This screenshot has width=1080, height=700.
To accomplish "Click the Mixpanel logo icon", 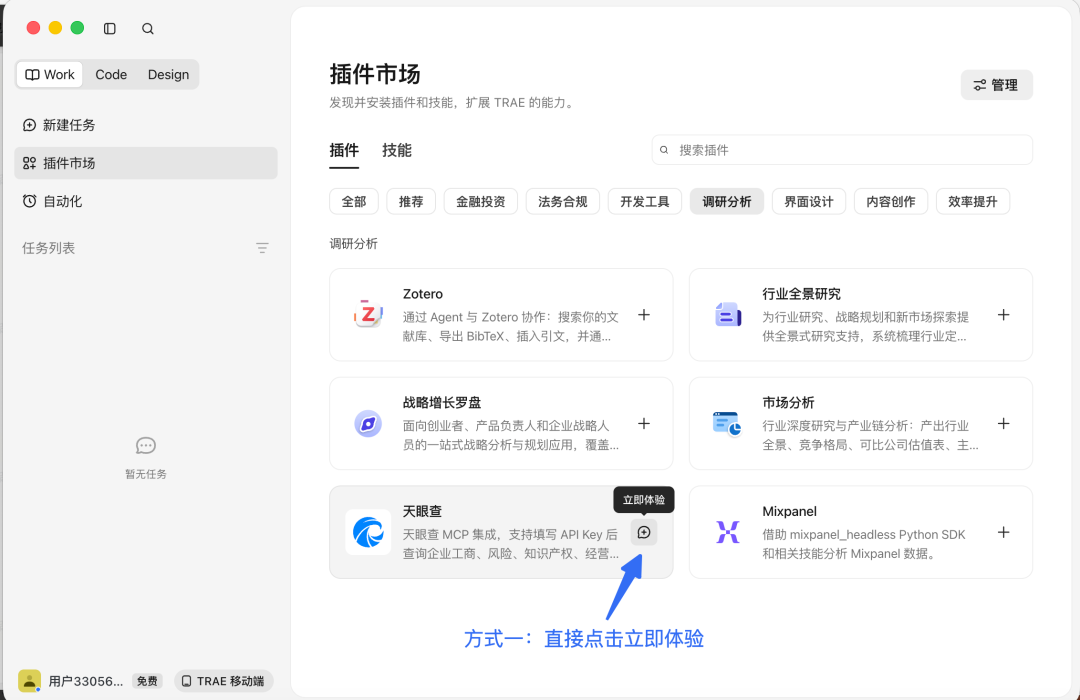I will 728,533.
